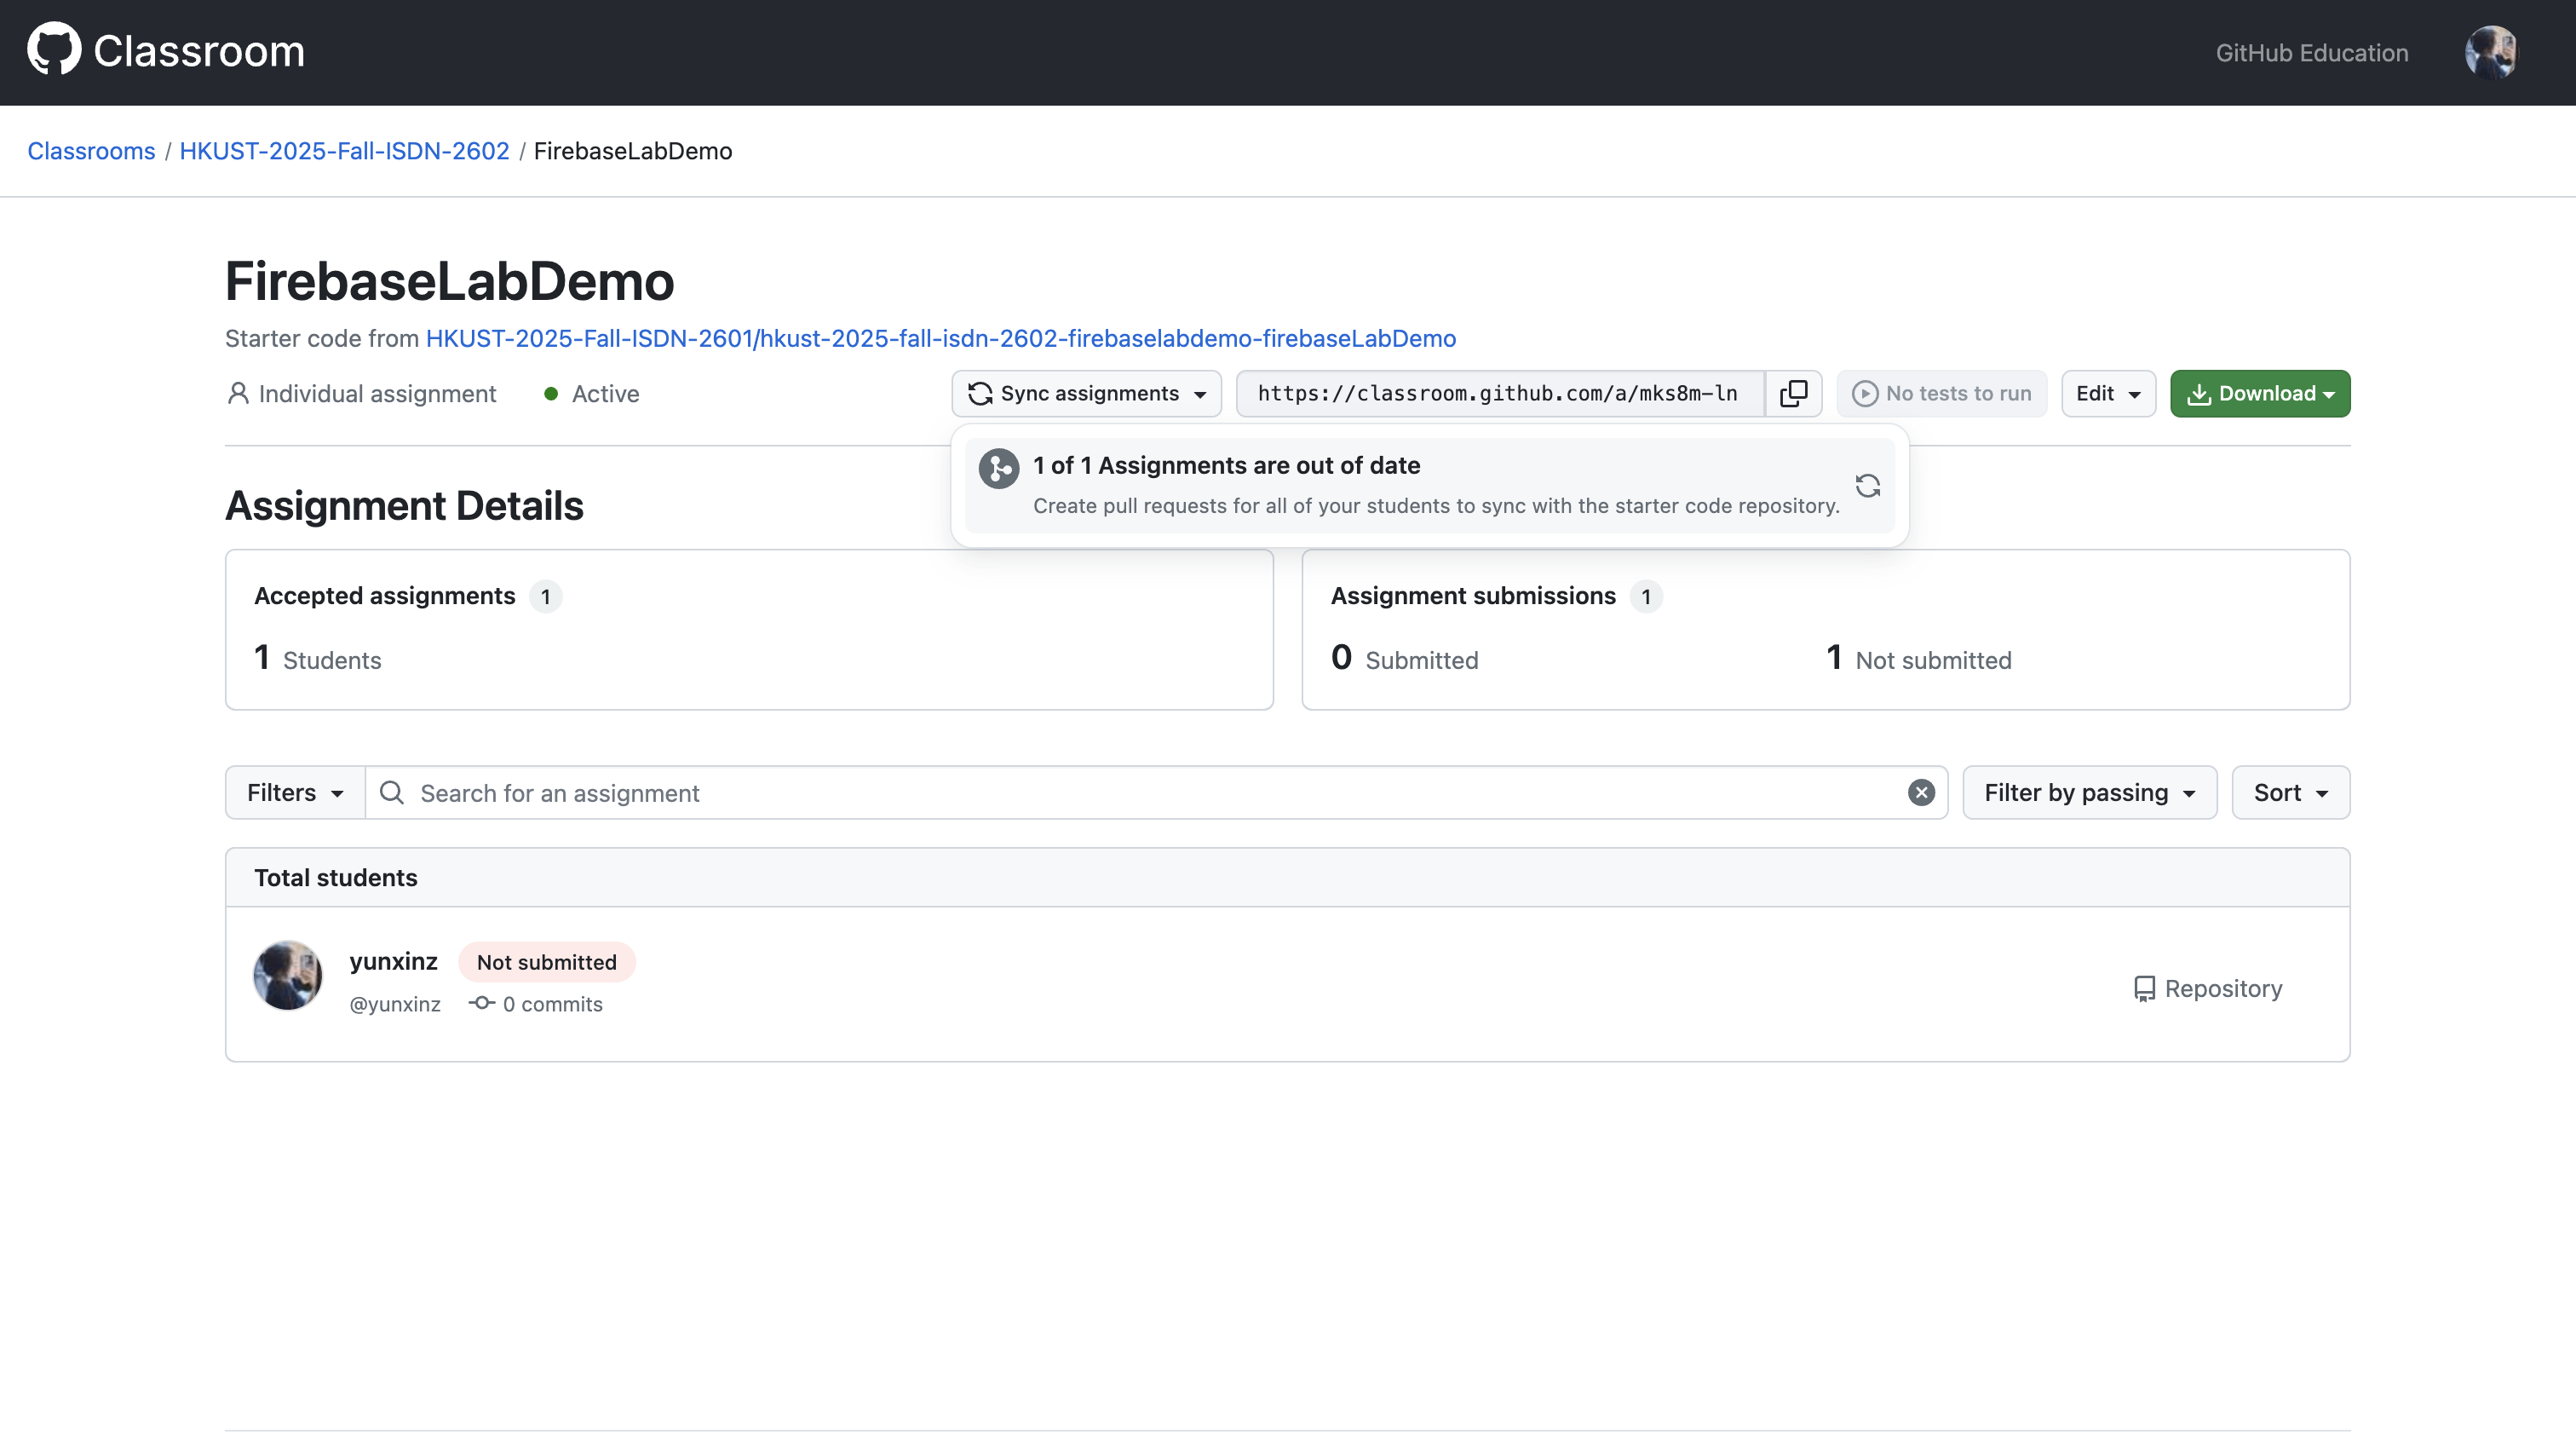Viewport: 2576px width, 1452px height.
Task: Open the starter code repository link
Action: coord(940,338)
